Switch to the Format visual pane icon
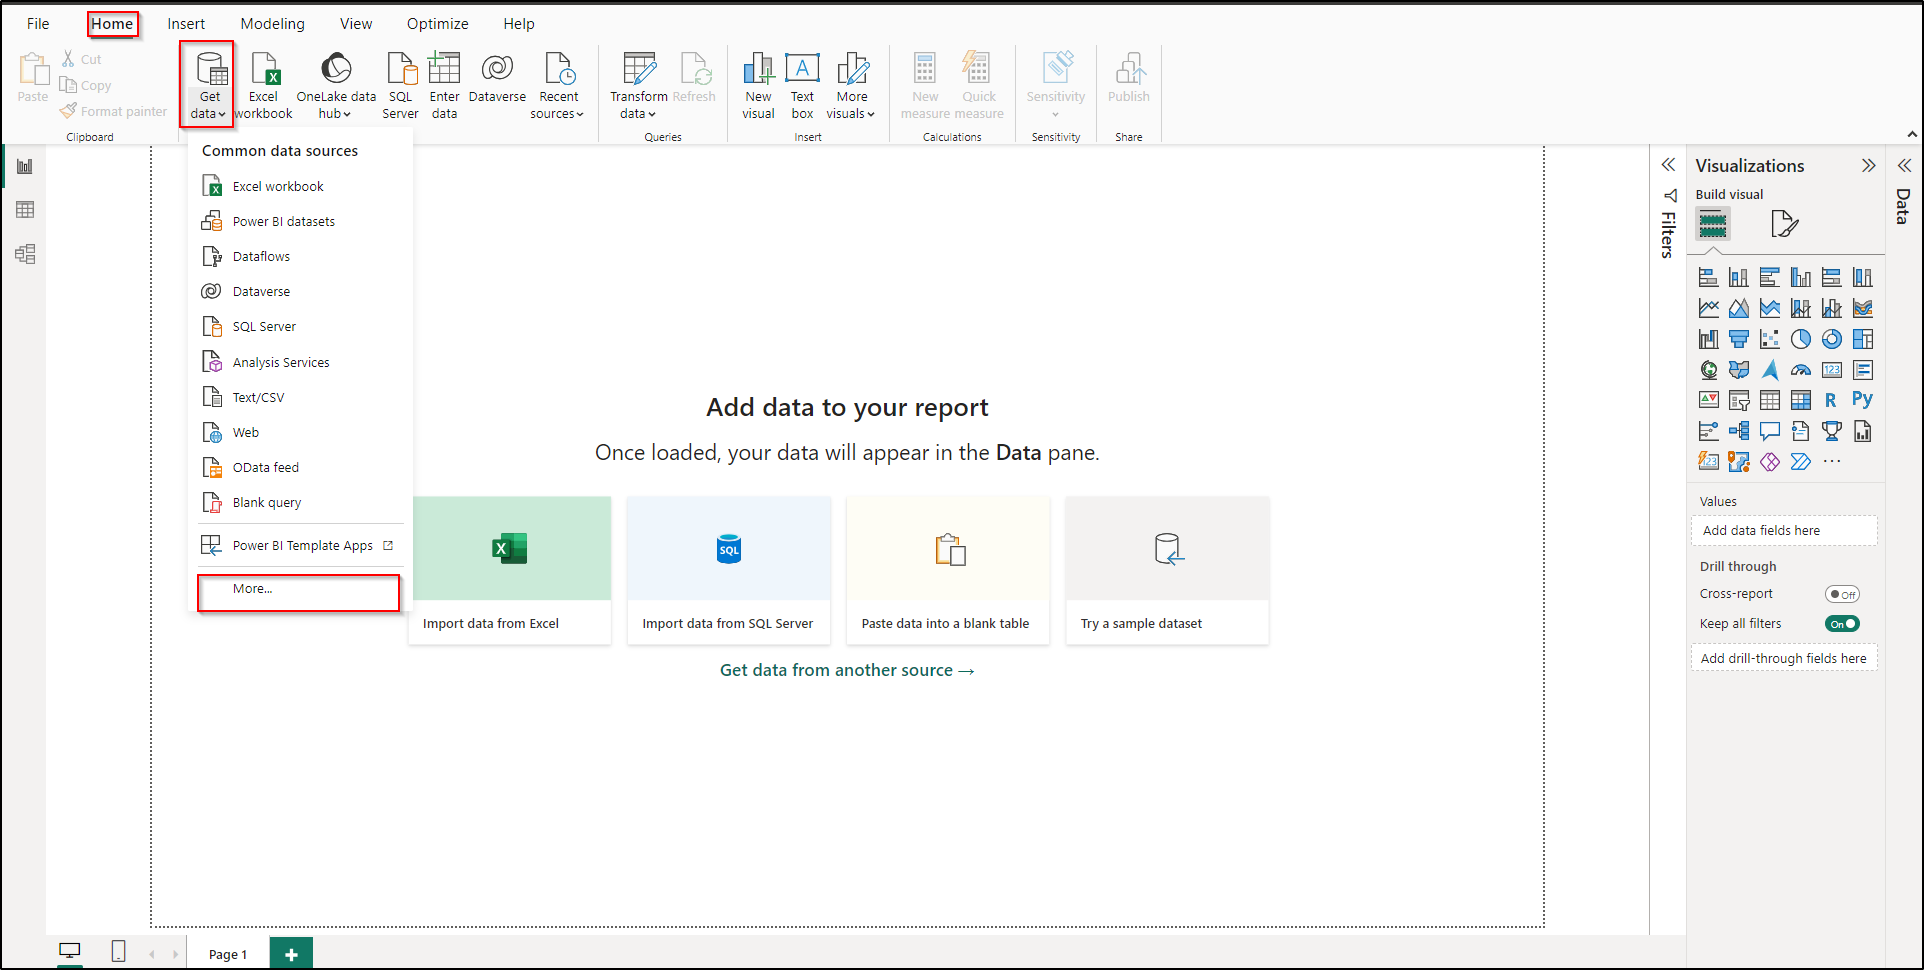 point(1784,224)
